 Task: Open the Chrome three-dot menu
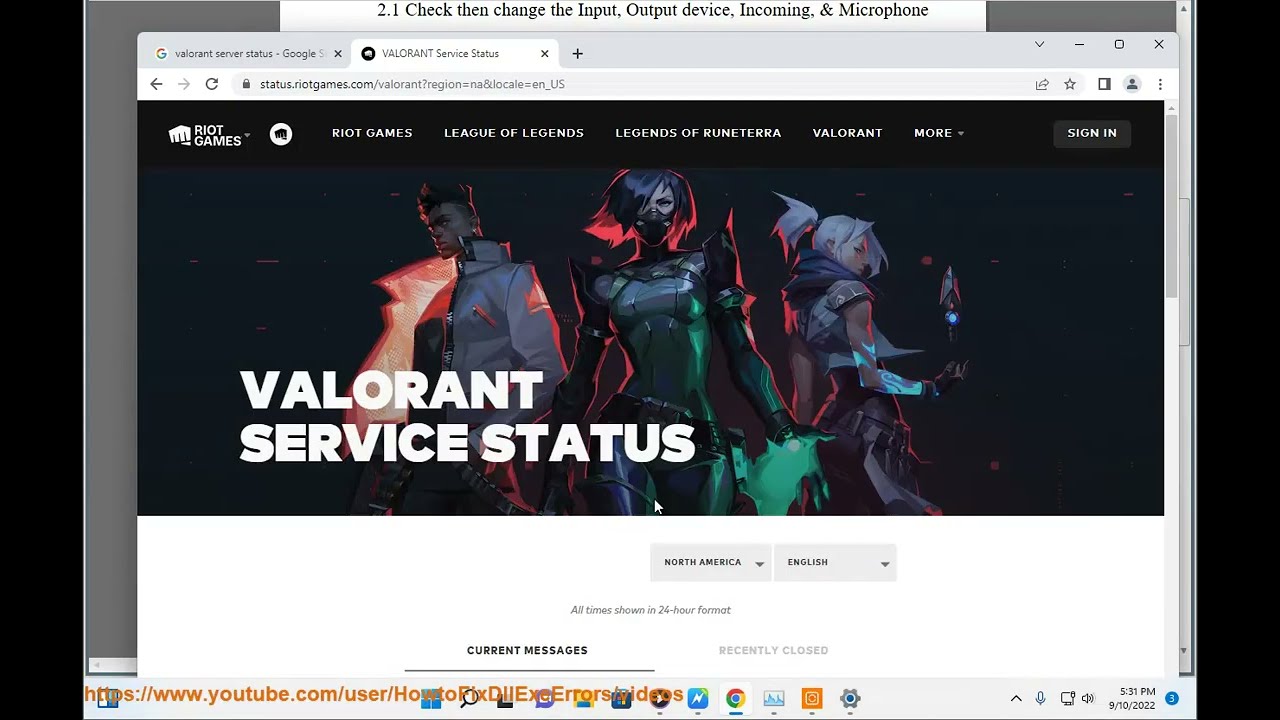1160,84
